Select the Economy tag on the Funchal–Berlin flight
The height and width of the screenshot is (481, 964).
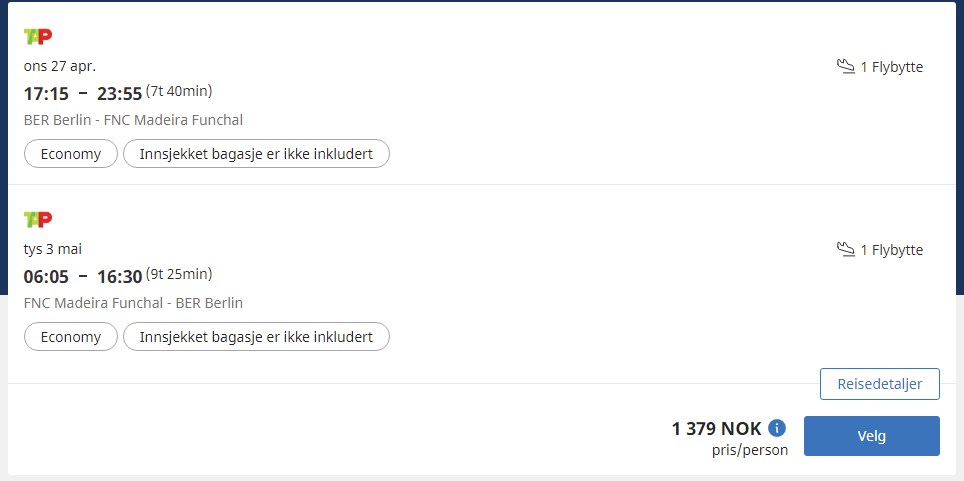coord(71,336)
